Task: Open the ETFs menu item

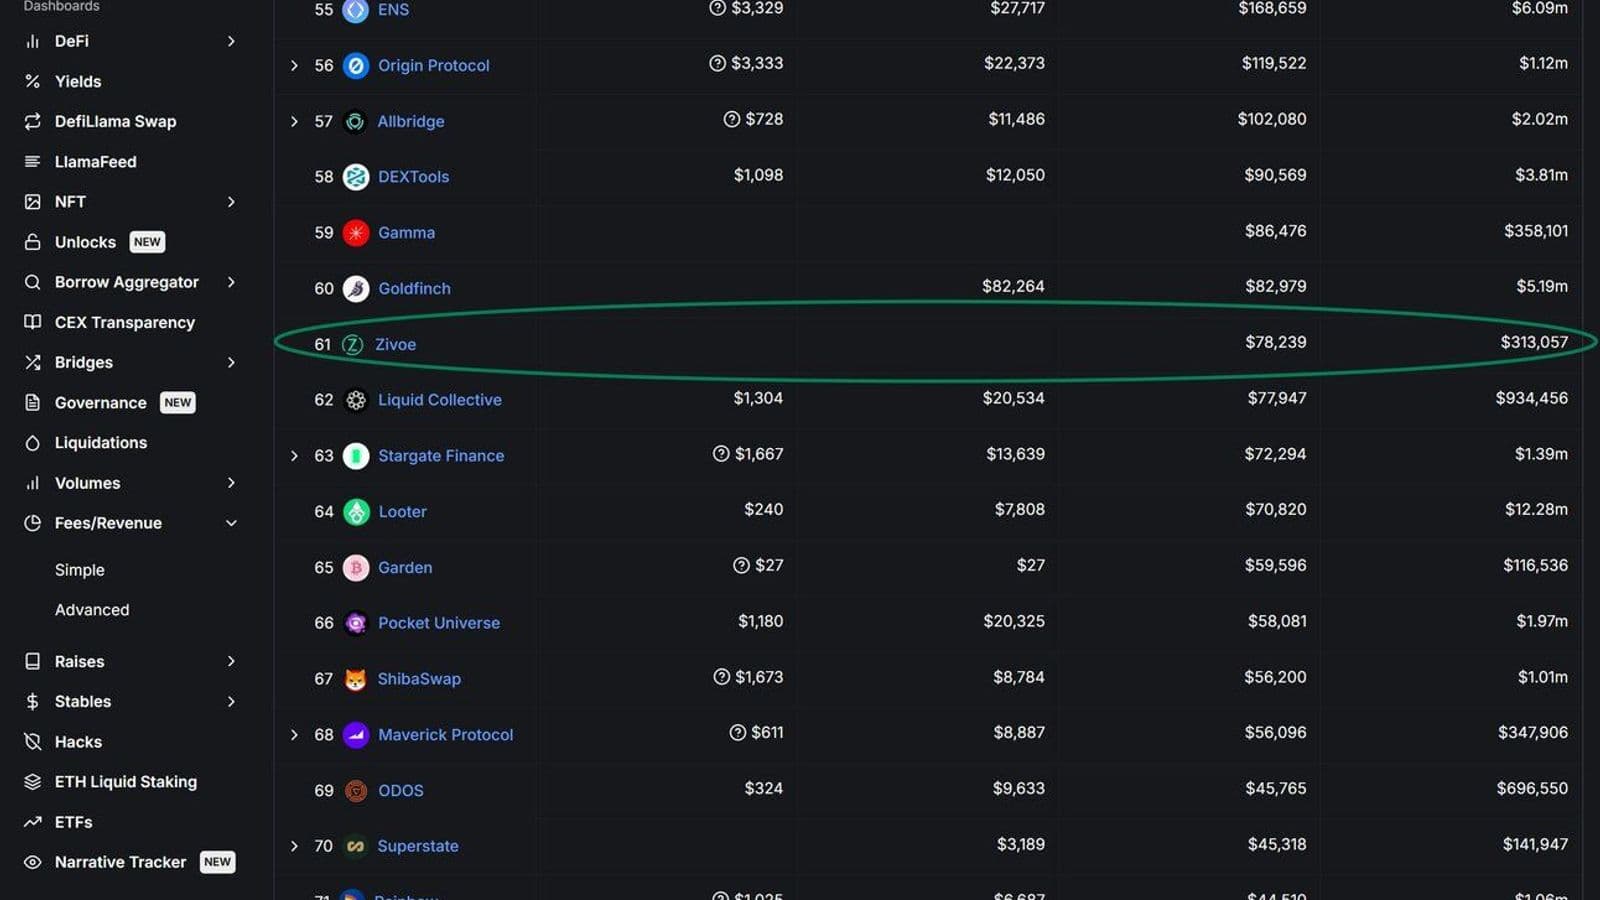Action: [73, 822]
